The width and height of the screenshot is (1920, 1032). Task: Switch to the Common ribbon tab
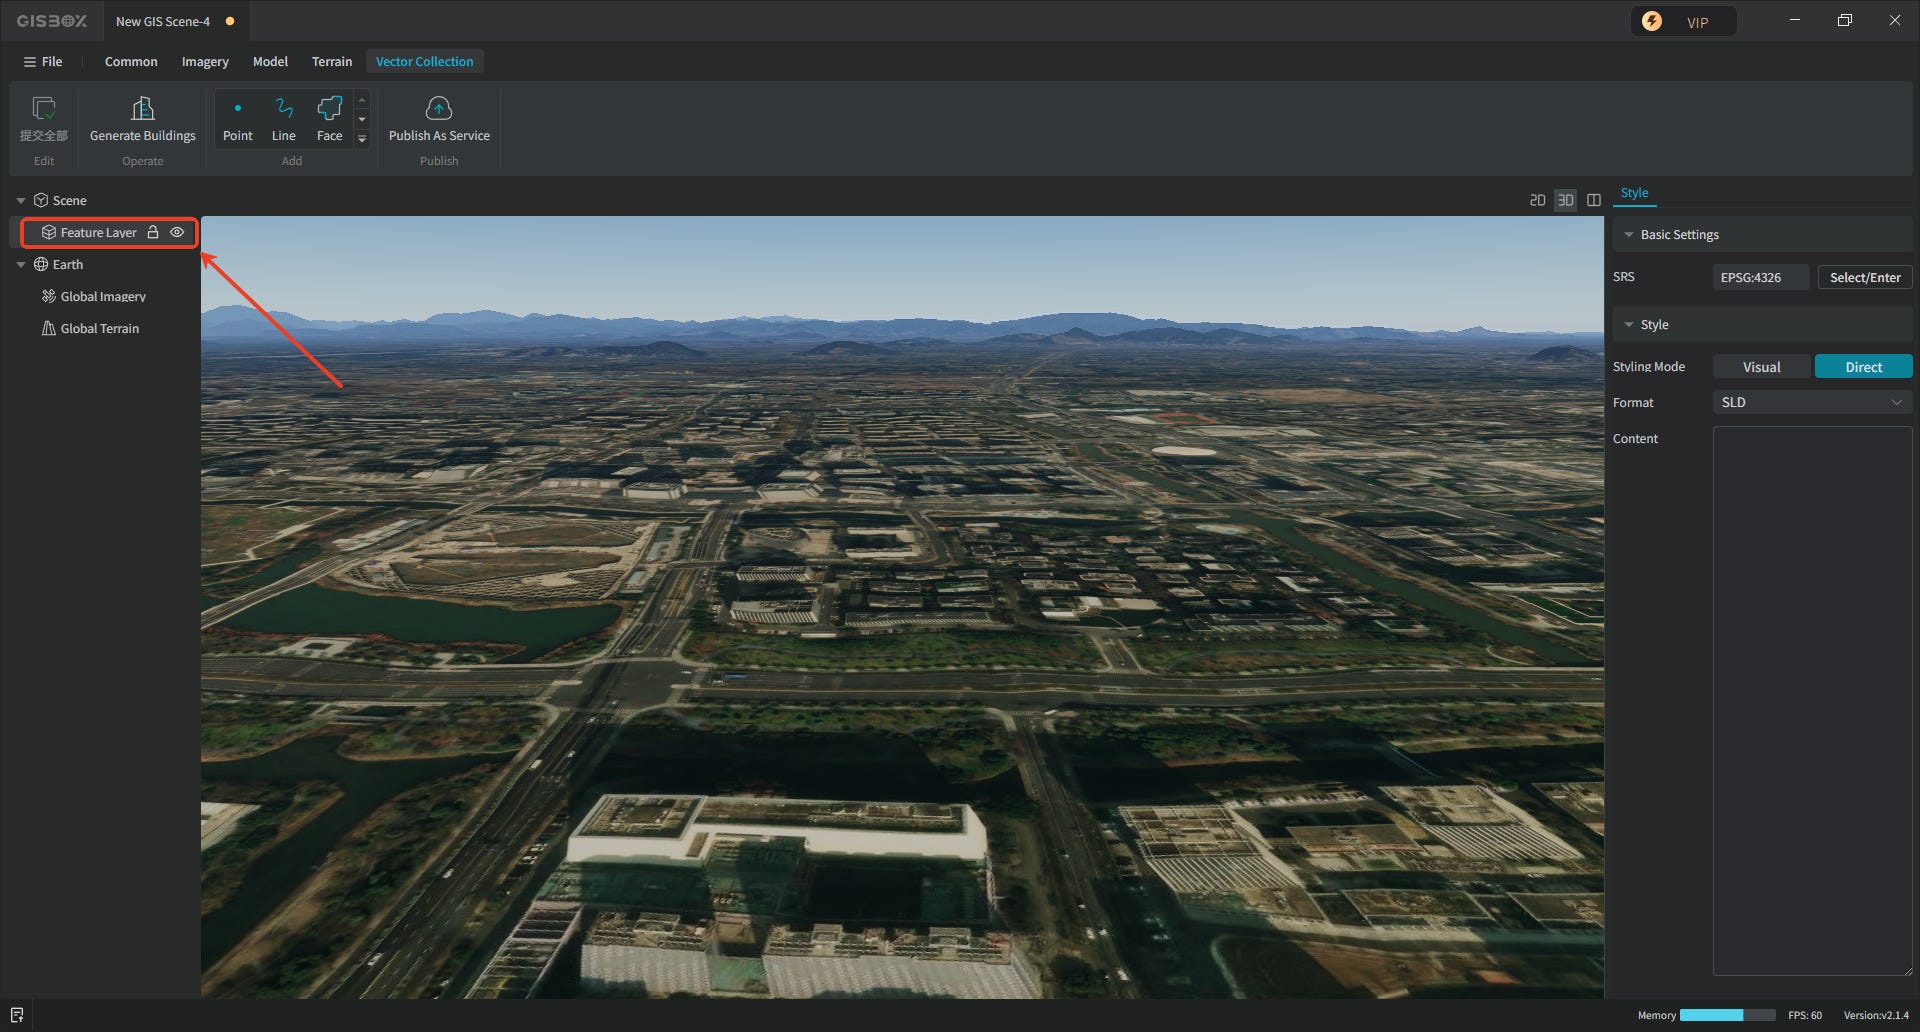[131, 61]
